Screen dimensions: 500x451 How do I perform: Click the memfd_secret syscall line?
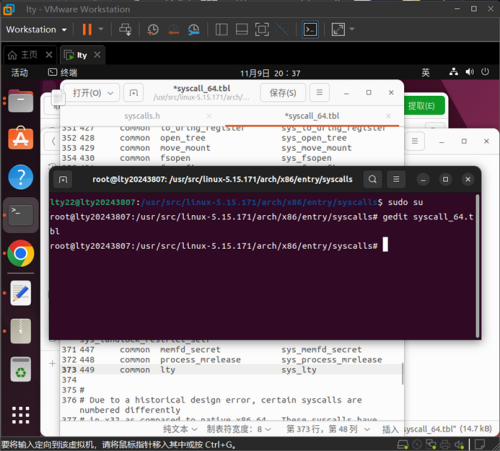tap(232, 350)
